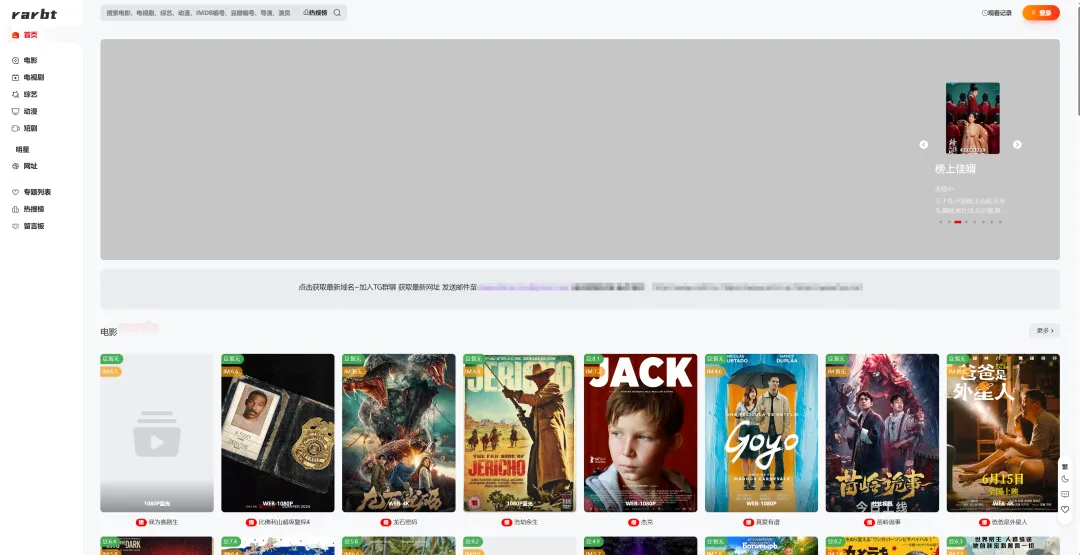
Task: Click the title link 爸爸是外星人
Action: point(1009,523)
